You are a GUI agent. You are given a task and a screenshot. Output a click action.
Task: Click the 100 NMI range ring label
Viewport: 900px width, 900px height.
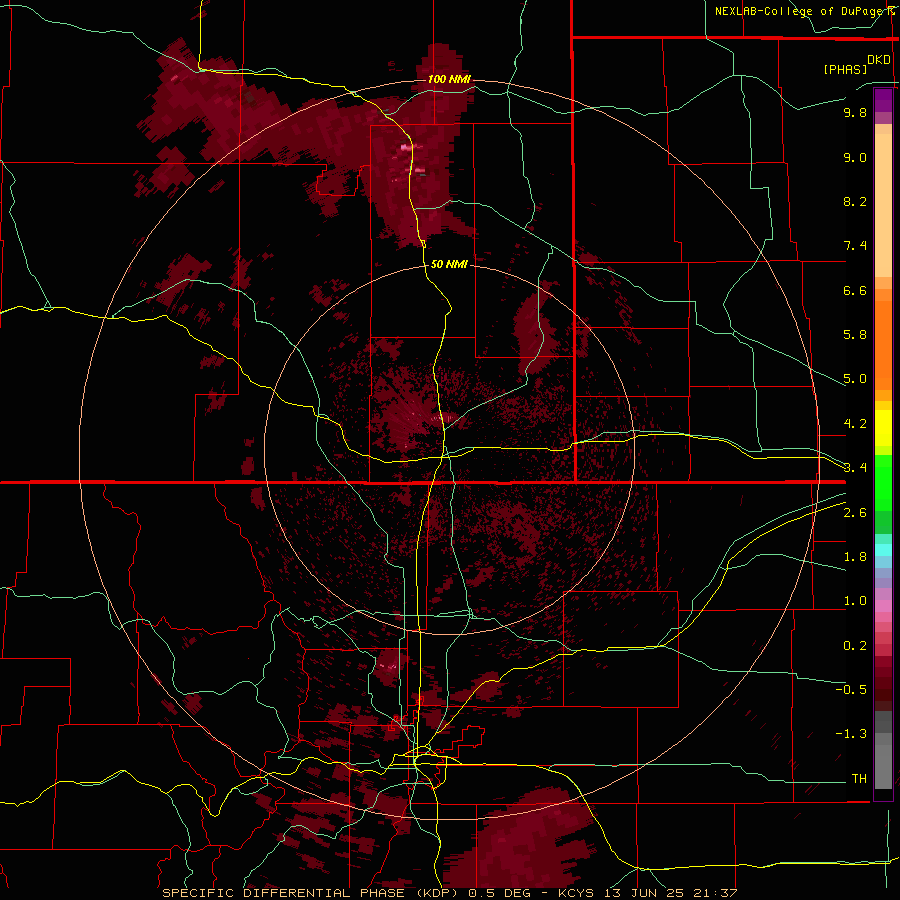pyautogui.click(x=449, y=79)
